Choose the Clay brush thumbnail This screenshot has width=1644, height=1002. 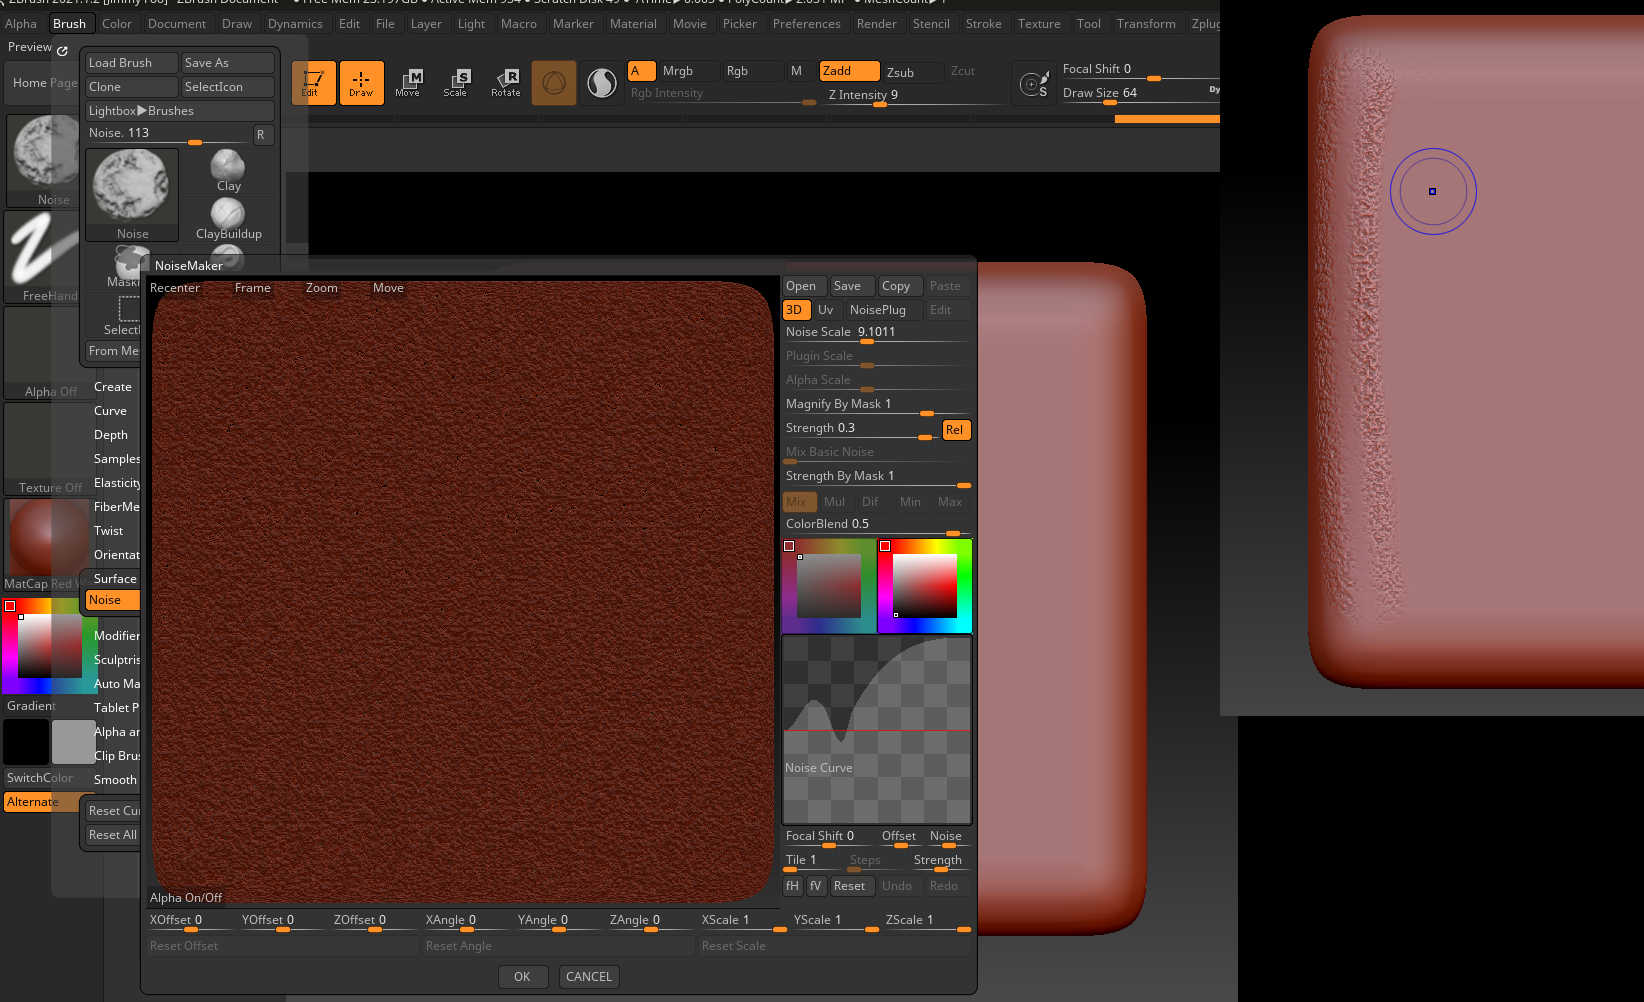tap(228, 170)
